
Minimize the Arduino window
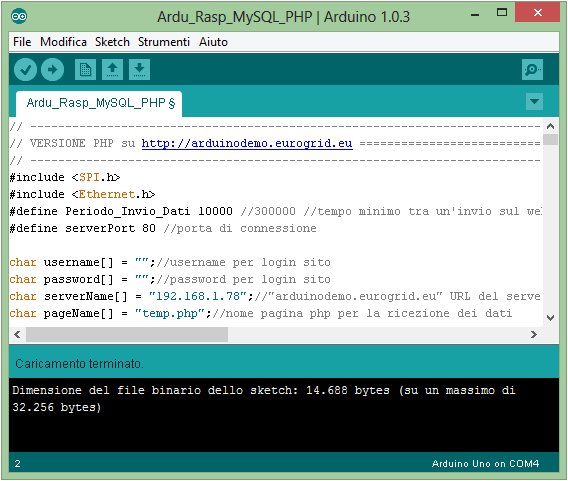tap(475, 15)
